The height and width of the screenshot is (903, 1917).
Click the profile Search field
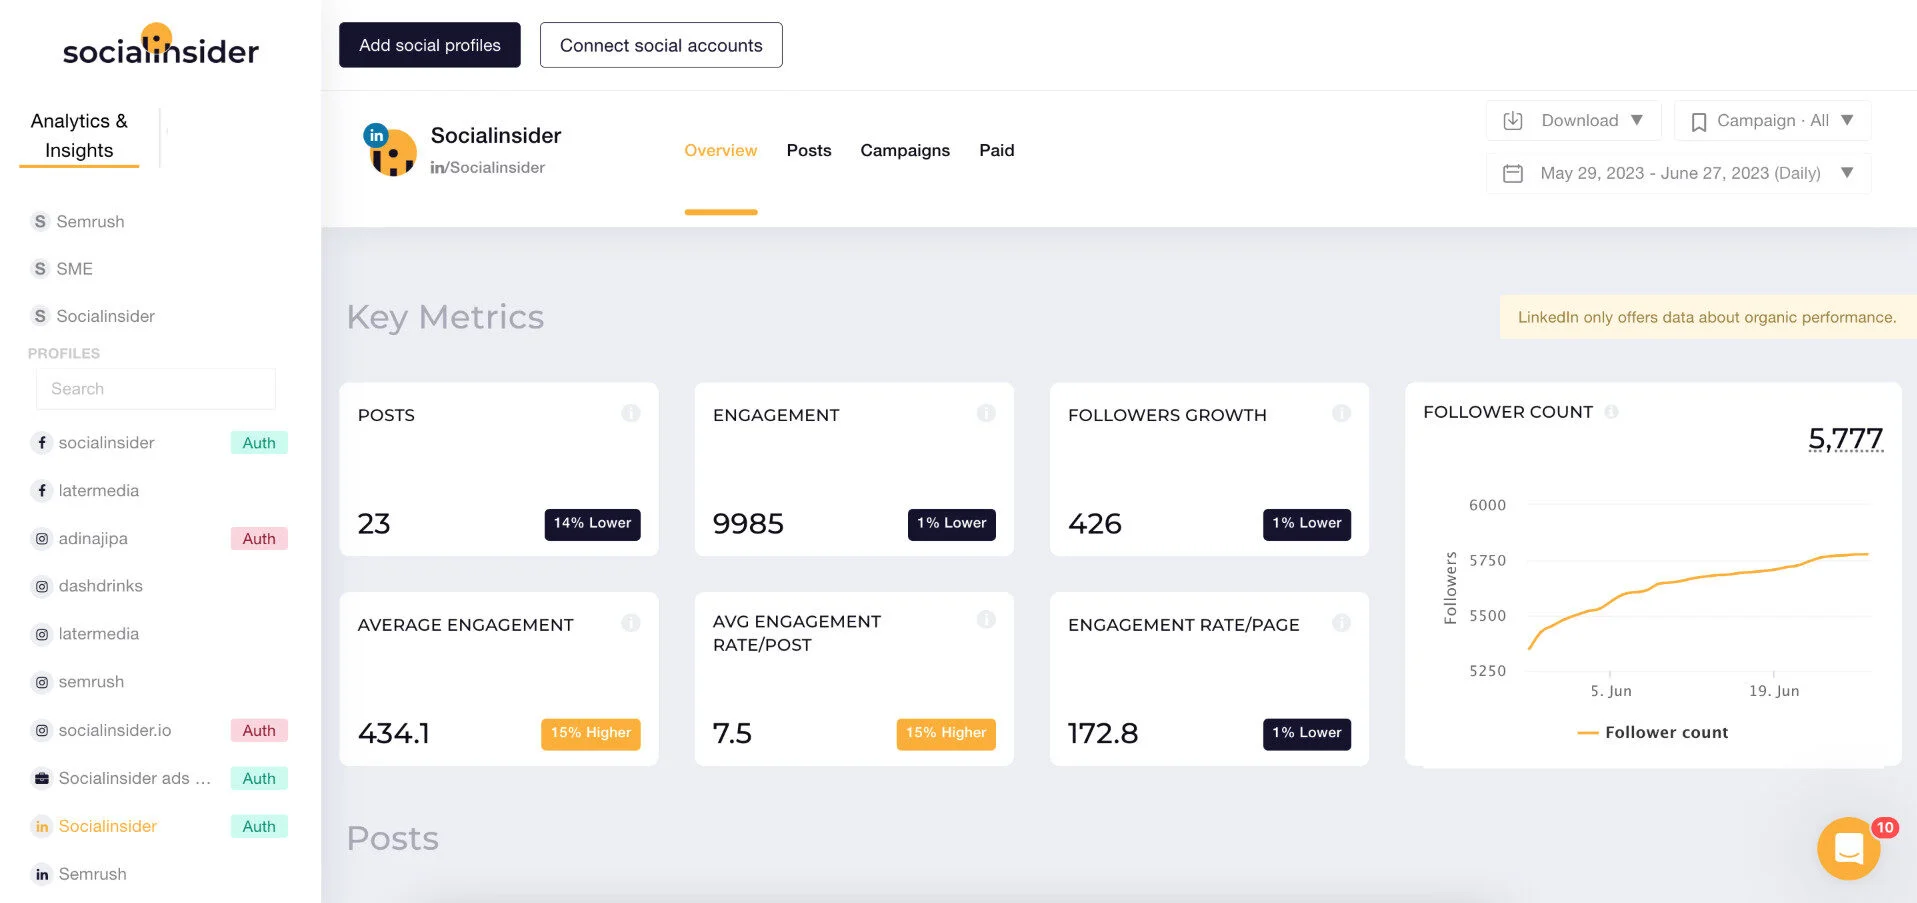(x=155, y=388)
